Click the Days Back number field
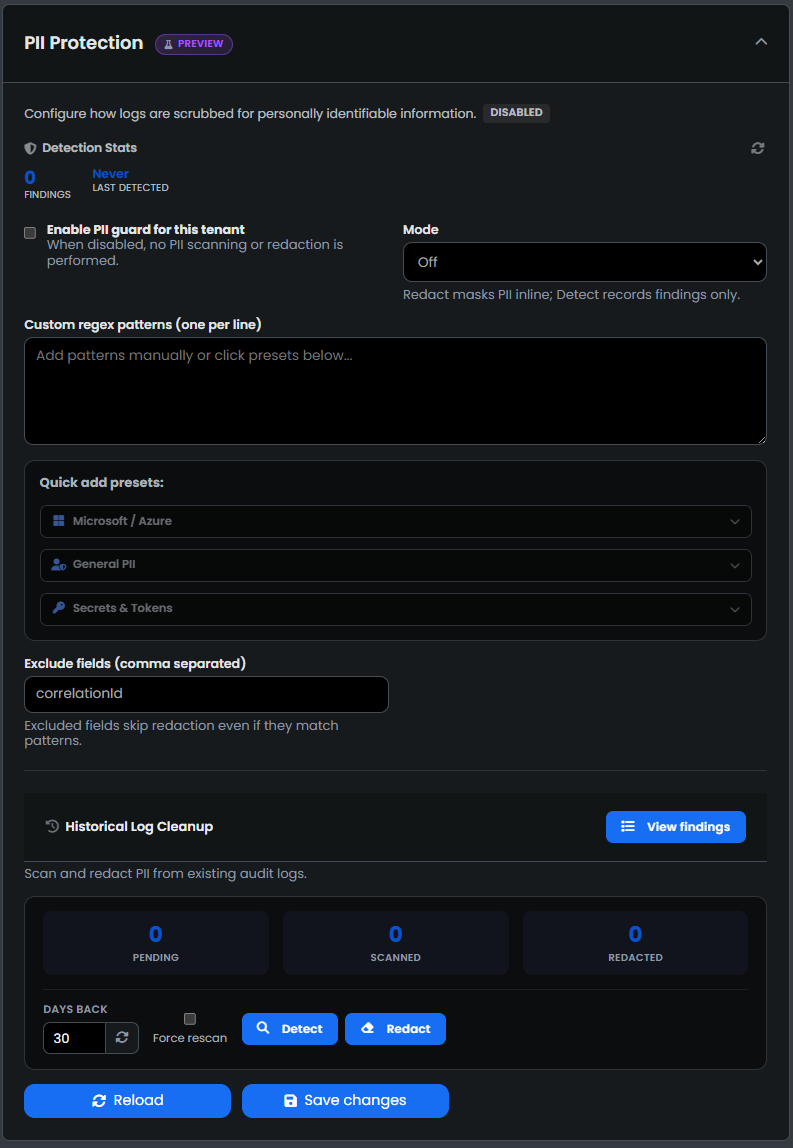This screenshot has height=1148, width=793. click(75, 1037)
